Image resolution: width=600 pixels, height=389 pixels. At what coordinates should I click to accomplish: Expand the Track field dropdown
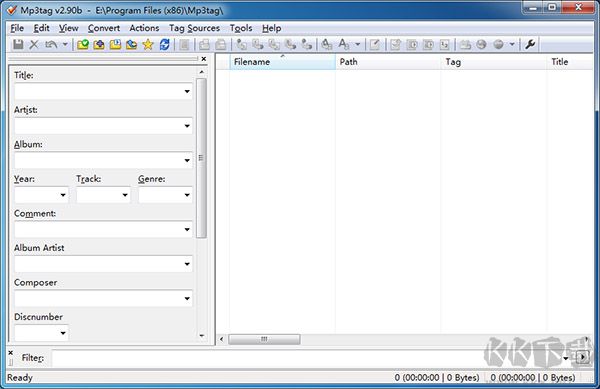[x=125, y=195]
